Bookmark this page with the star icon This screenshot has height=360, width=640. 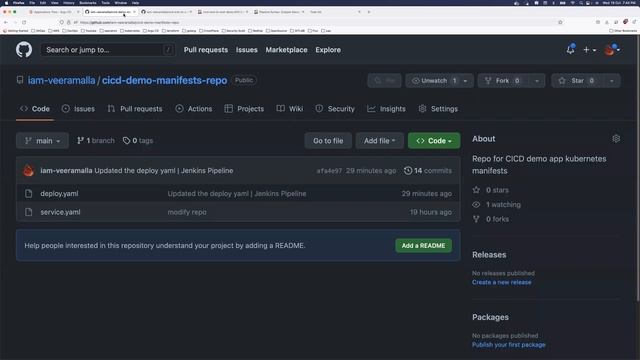coord(560,22)
